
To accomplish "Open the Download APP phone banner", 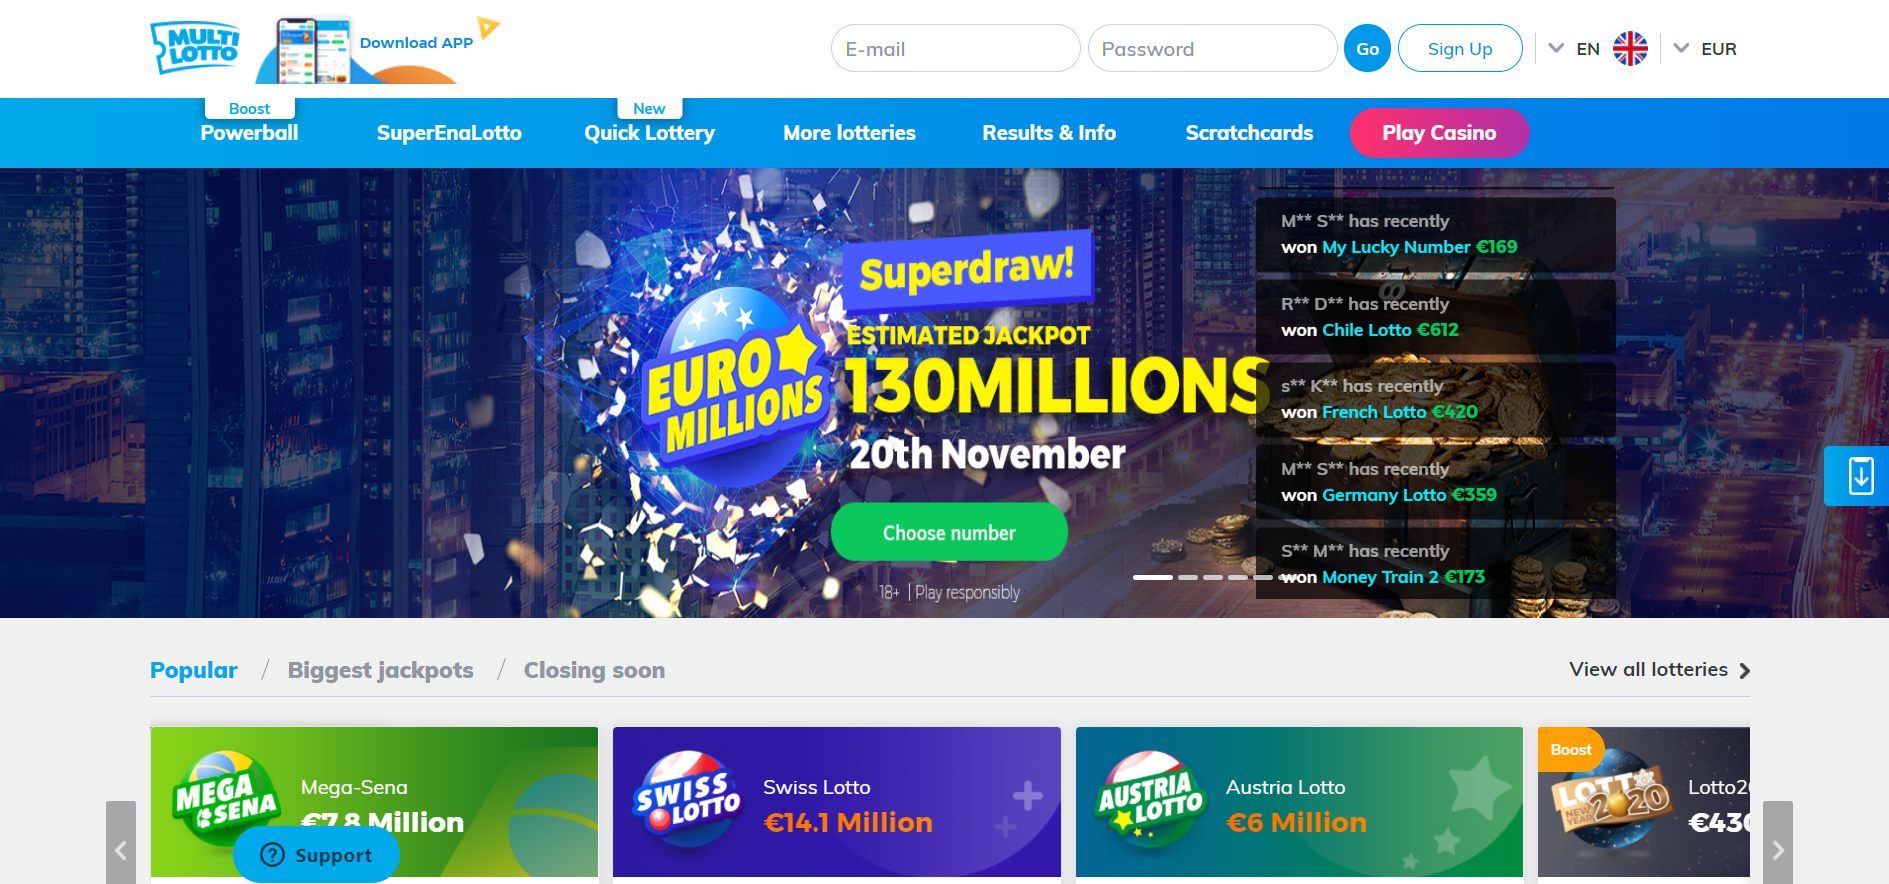I will (377, 50).
